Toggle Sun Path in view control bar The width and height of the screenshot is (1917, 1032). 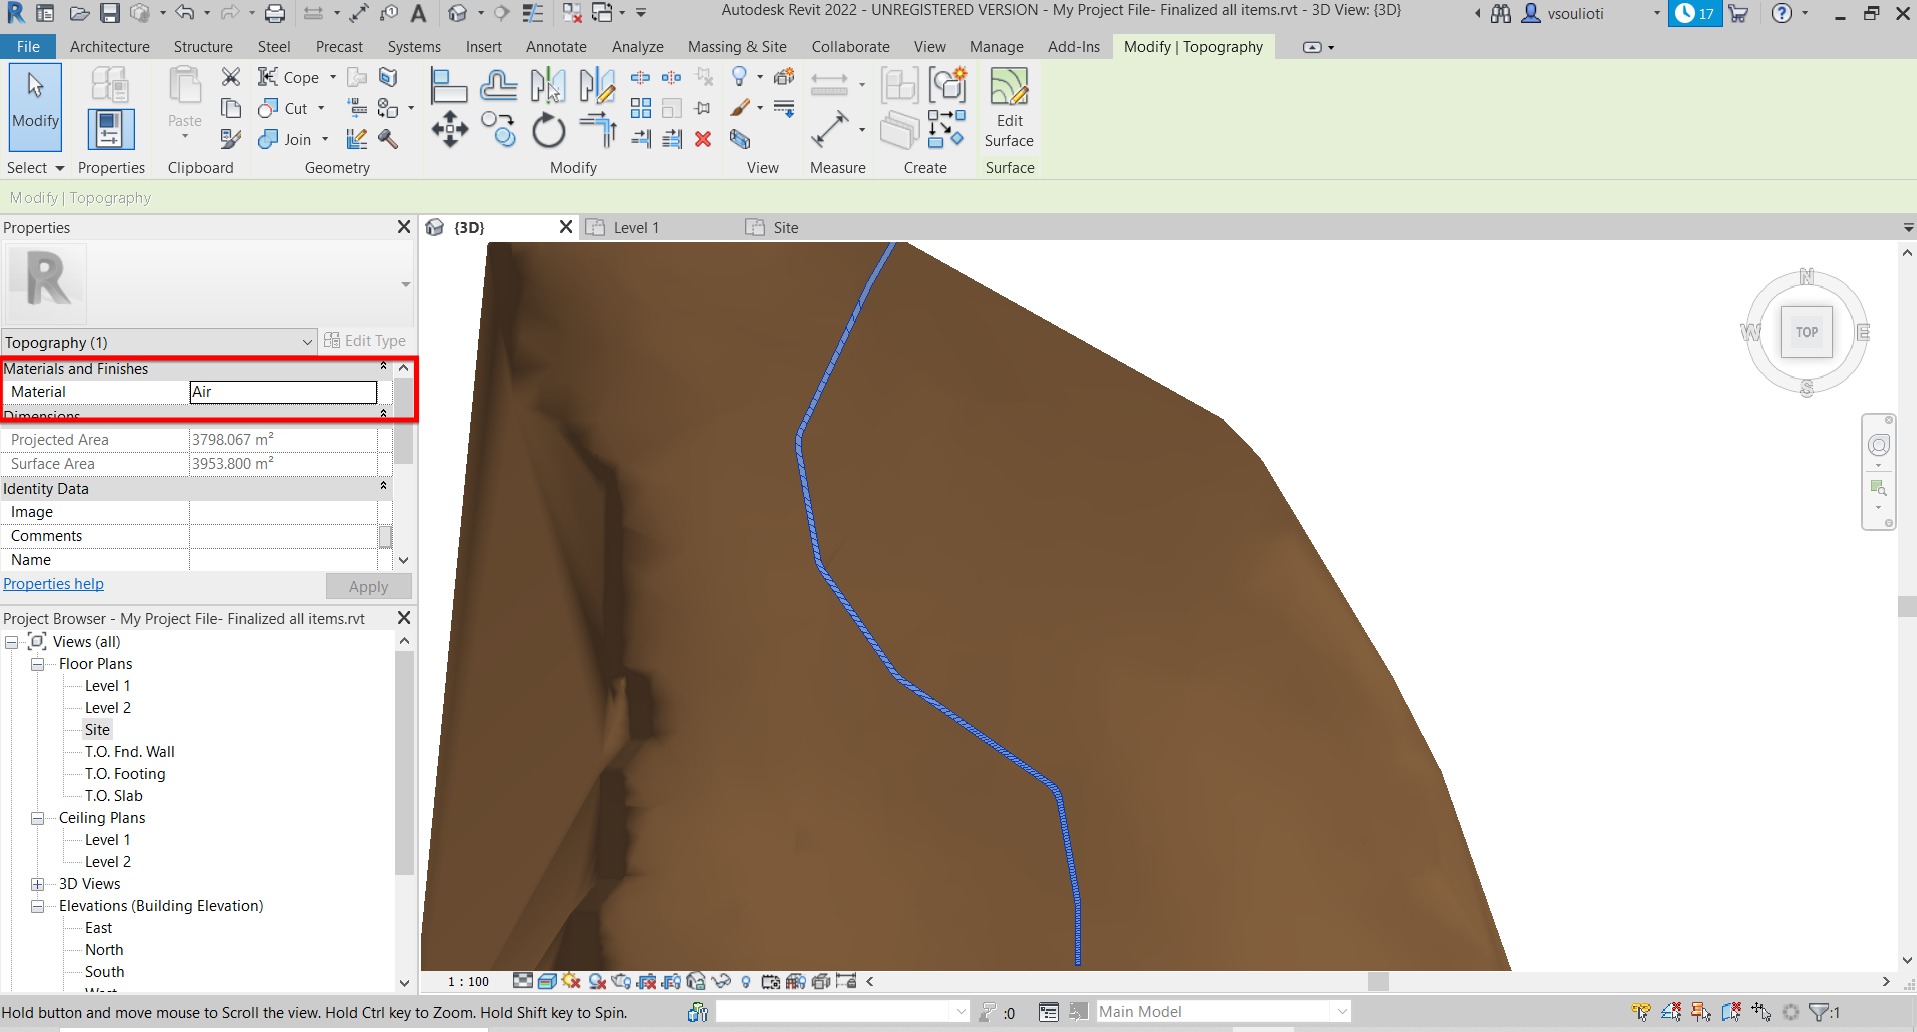pos(571,981)
